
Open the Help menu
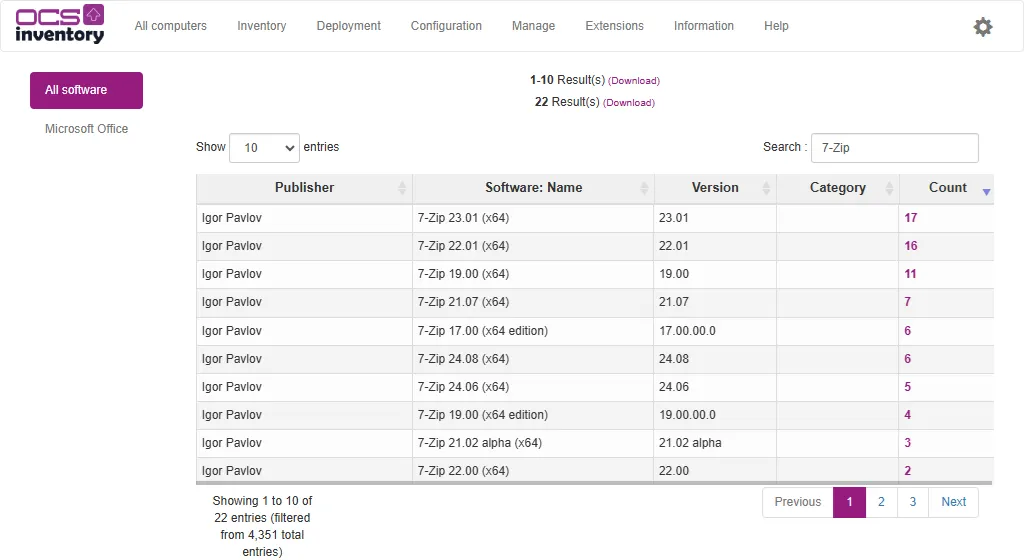[x=776, y=26]
